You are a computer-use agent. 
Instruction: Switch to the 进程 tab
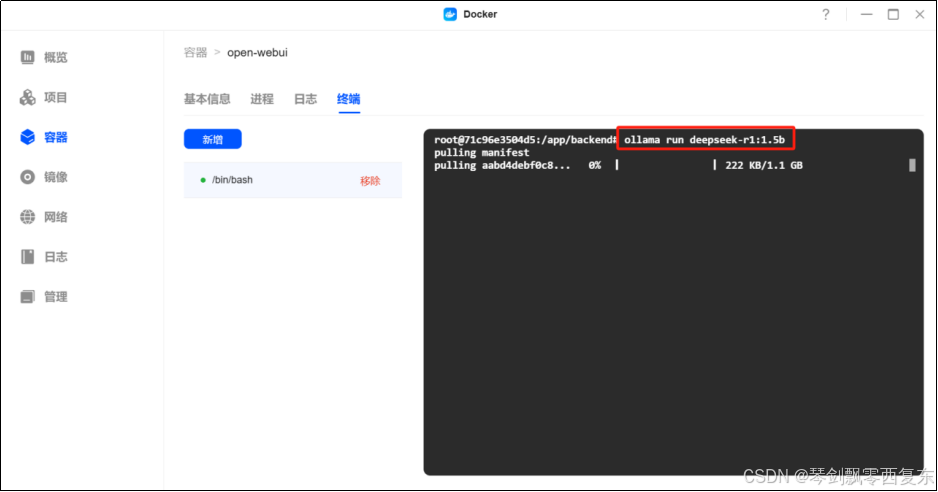click(262, 99)
